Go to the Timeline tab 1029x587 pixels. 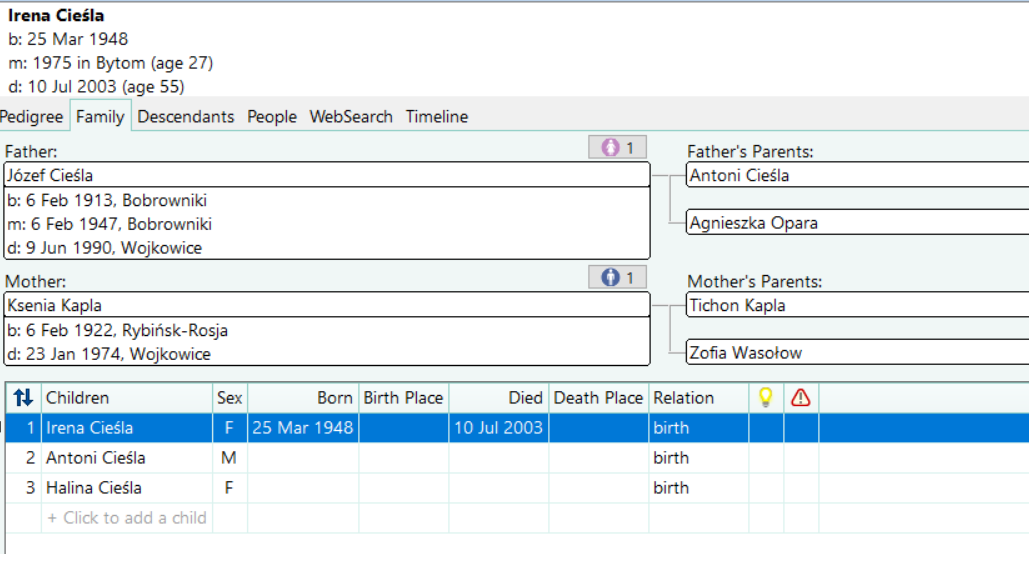click(x=437, y=117)
